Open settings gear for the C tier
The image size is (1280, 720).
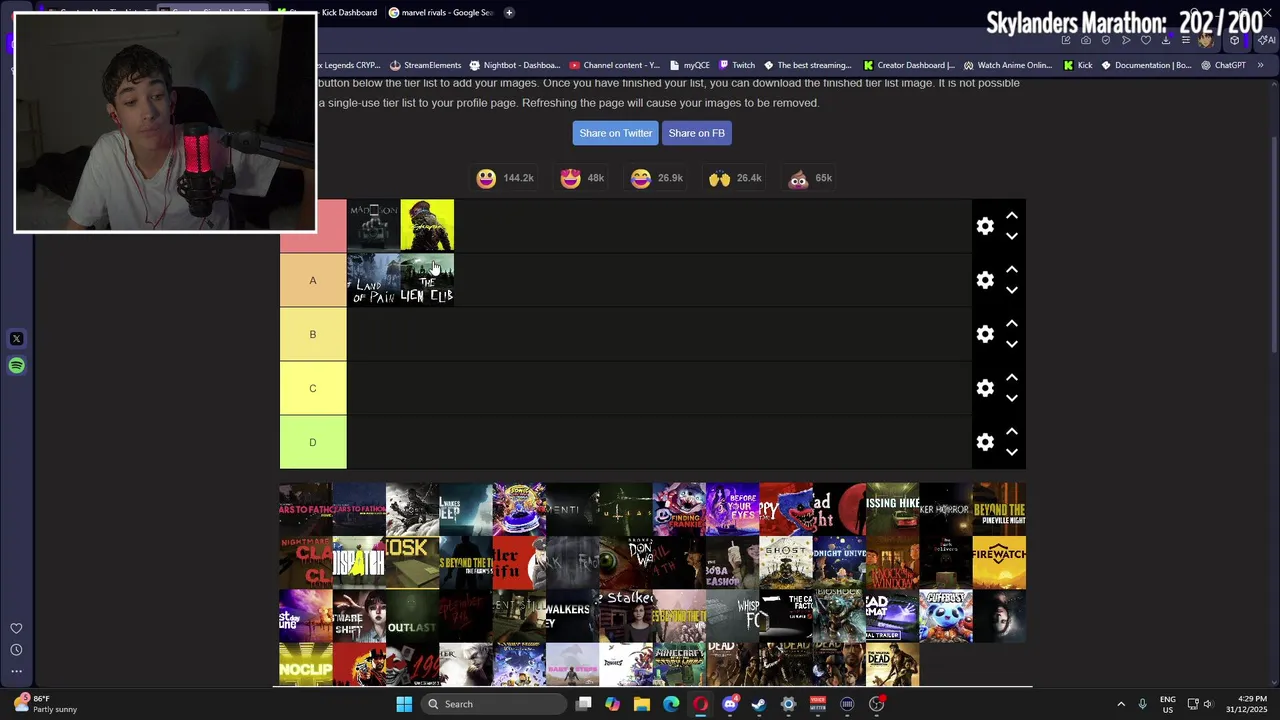pos(985,388)
